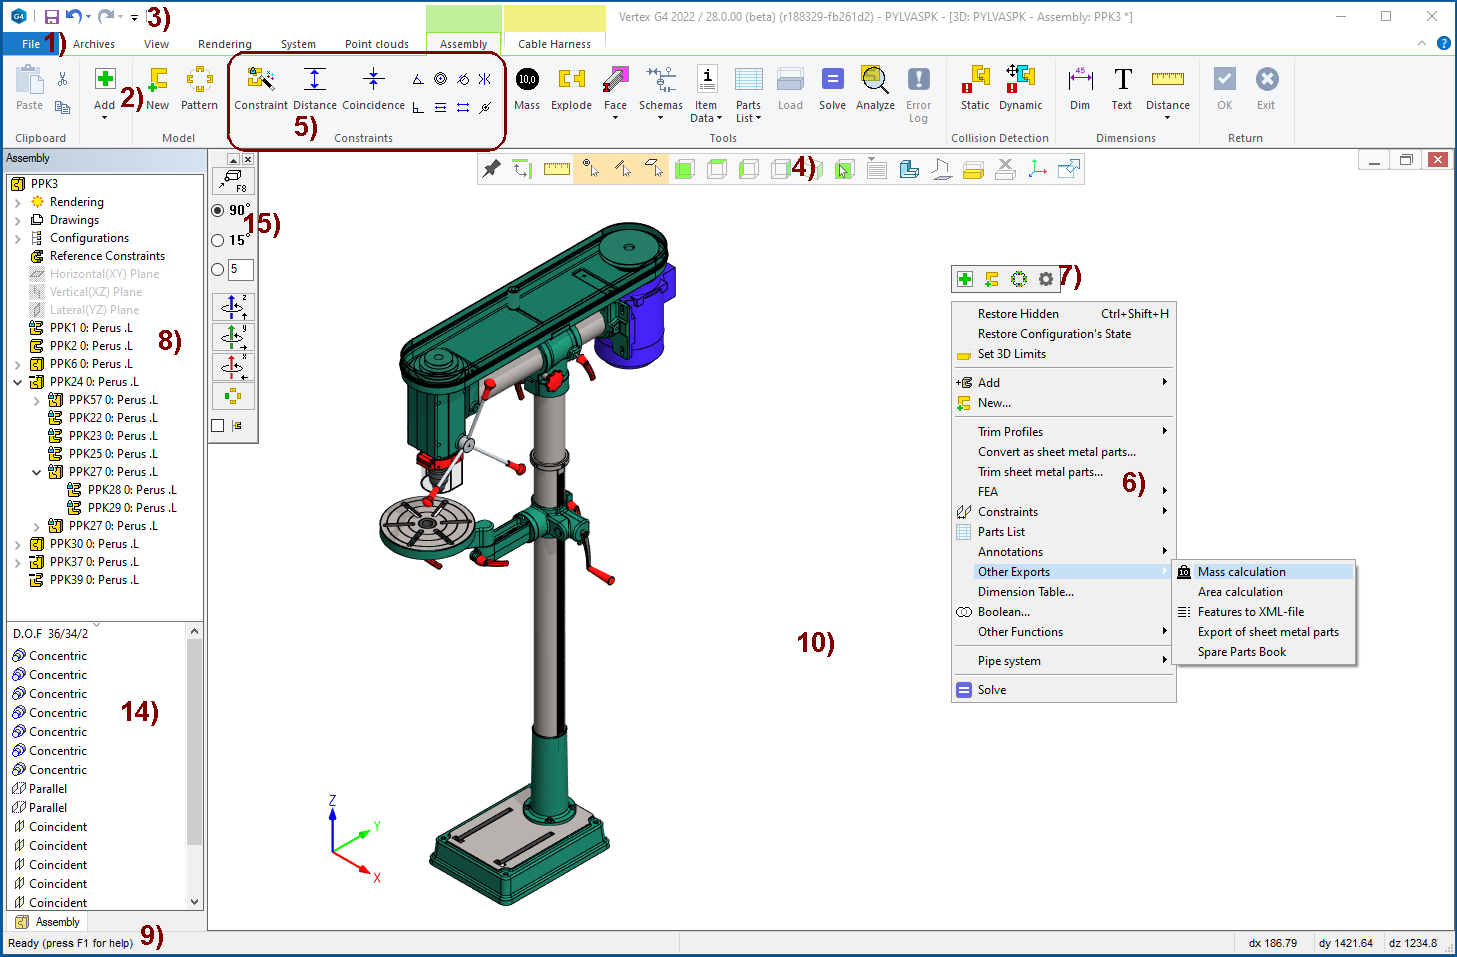The width and height of the screenshot is (1457, 957).
Task: Choose Area calculation from submenu
Action: click(x=1239, y=592)
